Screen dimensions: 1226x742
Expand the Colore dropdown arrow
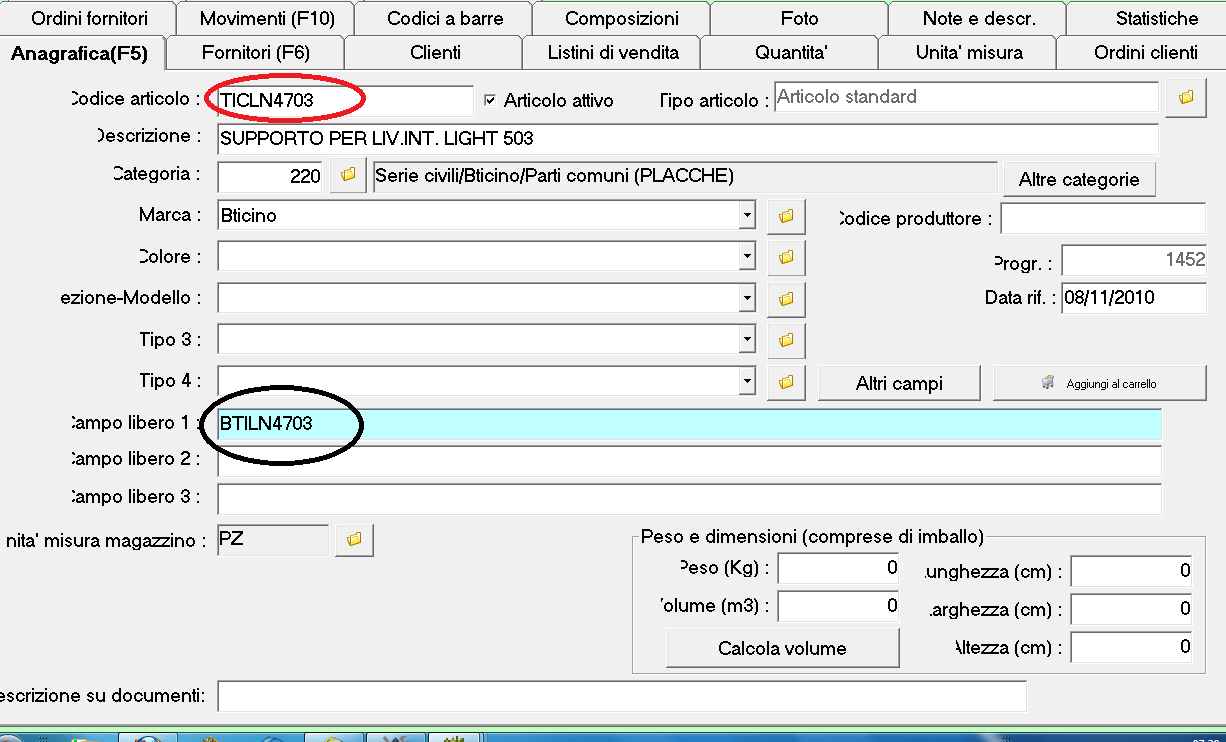pos(747,256)
